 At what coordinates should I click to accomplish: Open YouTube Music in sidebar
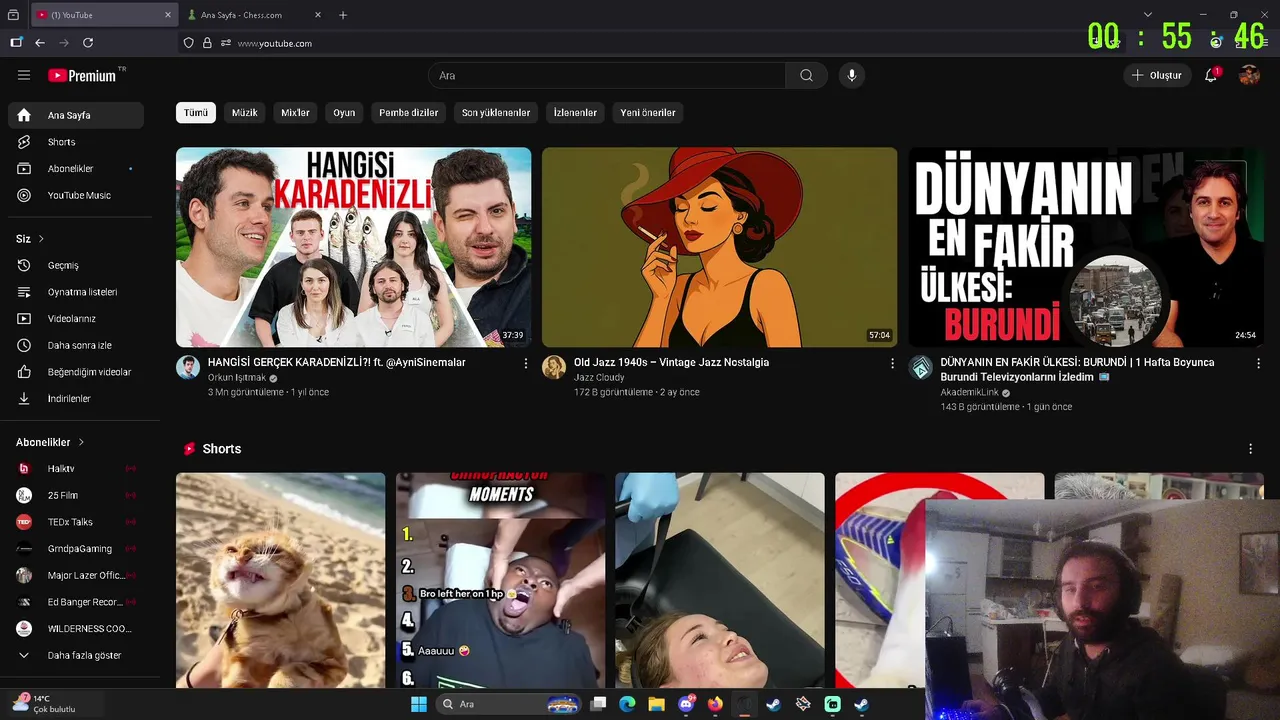pos(76,195)
